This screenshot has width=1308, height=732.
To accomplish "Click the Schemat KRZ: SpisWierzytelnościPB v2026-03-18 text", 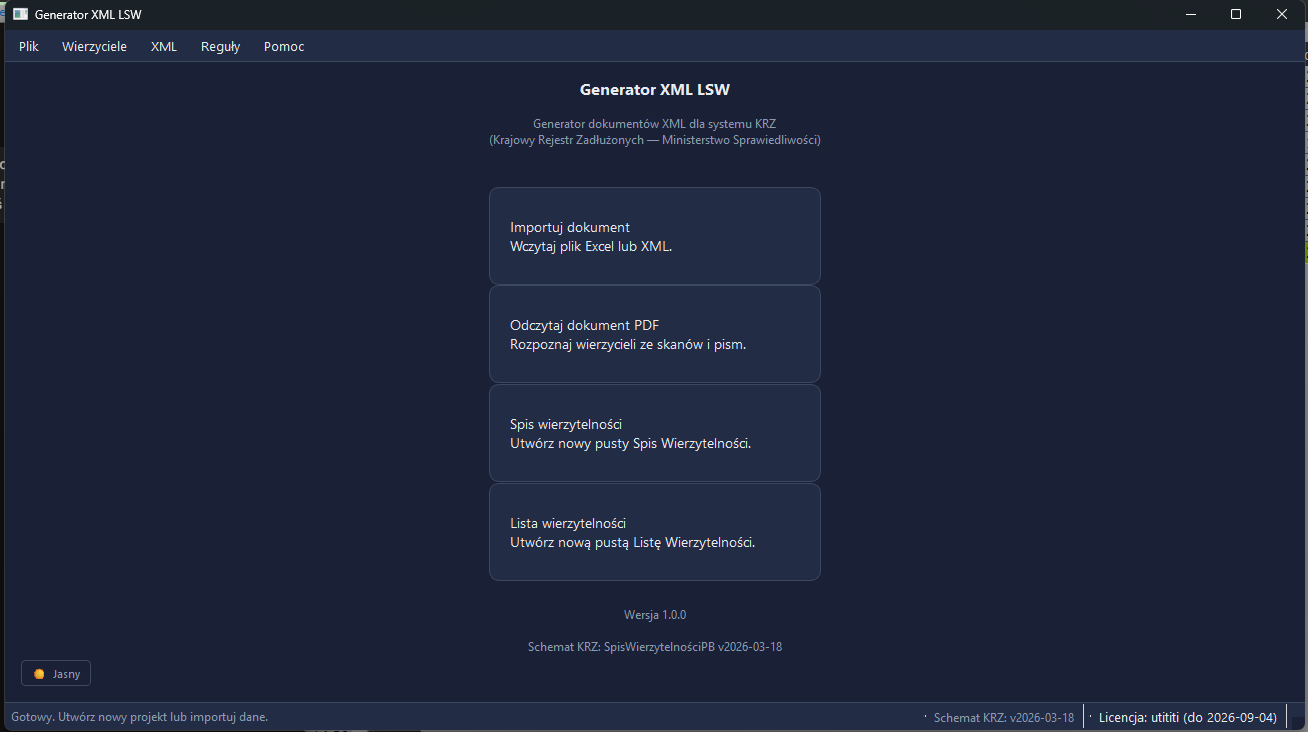I will [655, 647].
